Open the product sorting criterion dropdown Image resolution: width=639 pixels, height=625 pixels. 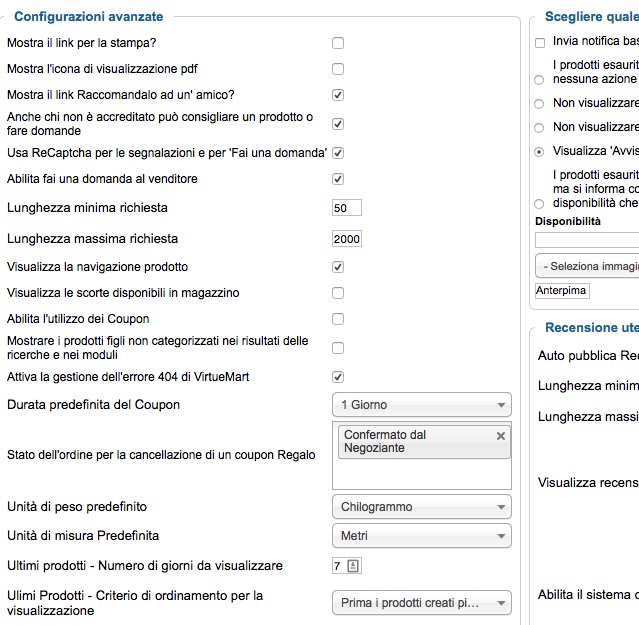coord(421,603)
